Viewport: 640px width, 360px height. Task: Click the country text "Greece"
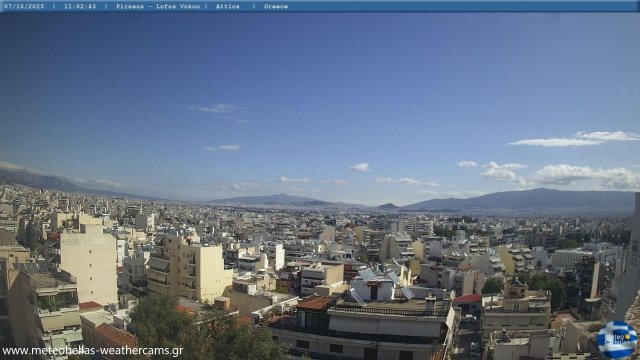[276, 7]
